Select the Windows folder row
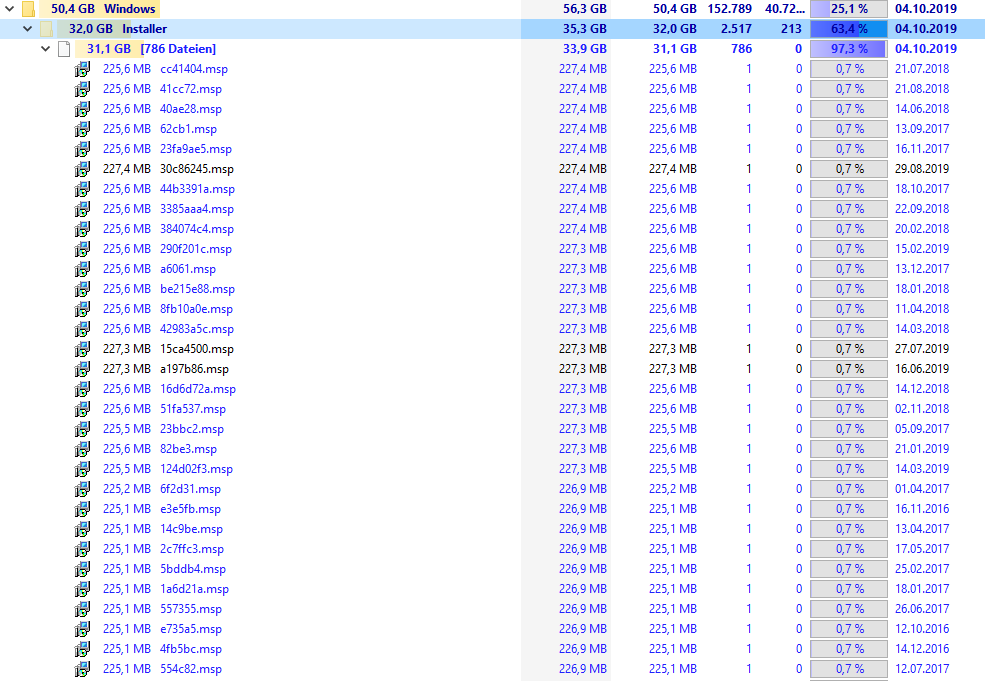This screenshot has width=990, height=681. coord(492,9)
